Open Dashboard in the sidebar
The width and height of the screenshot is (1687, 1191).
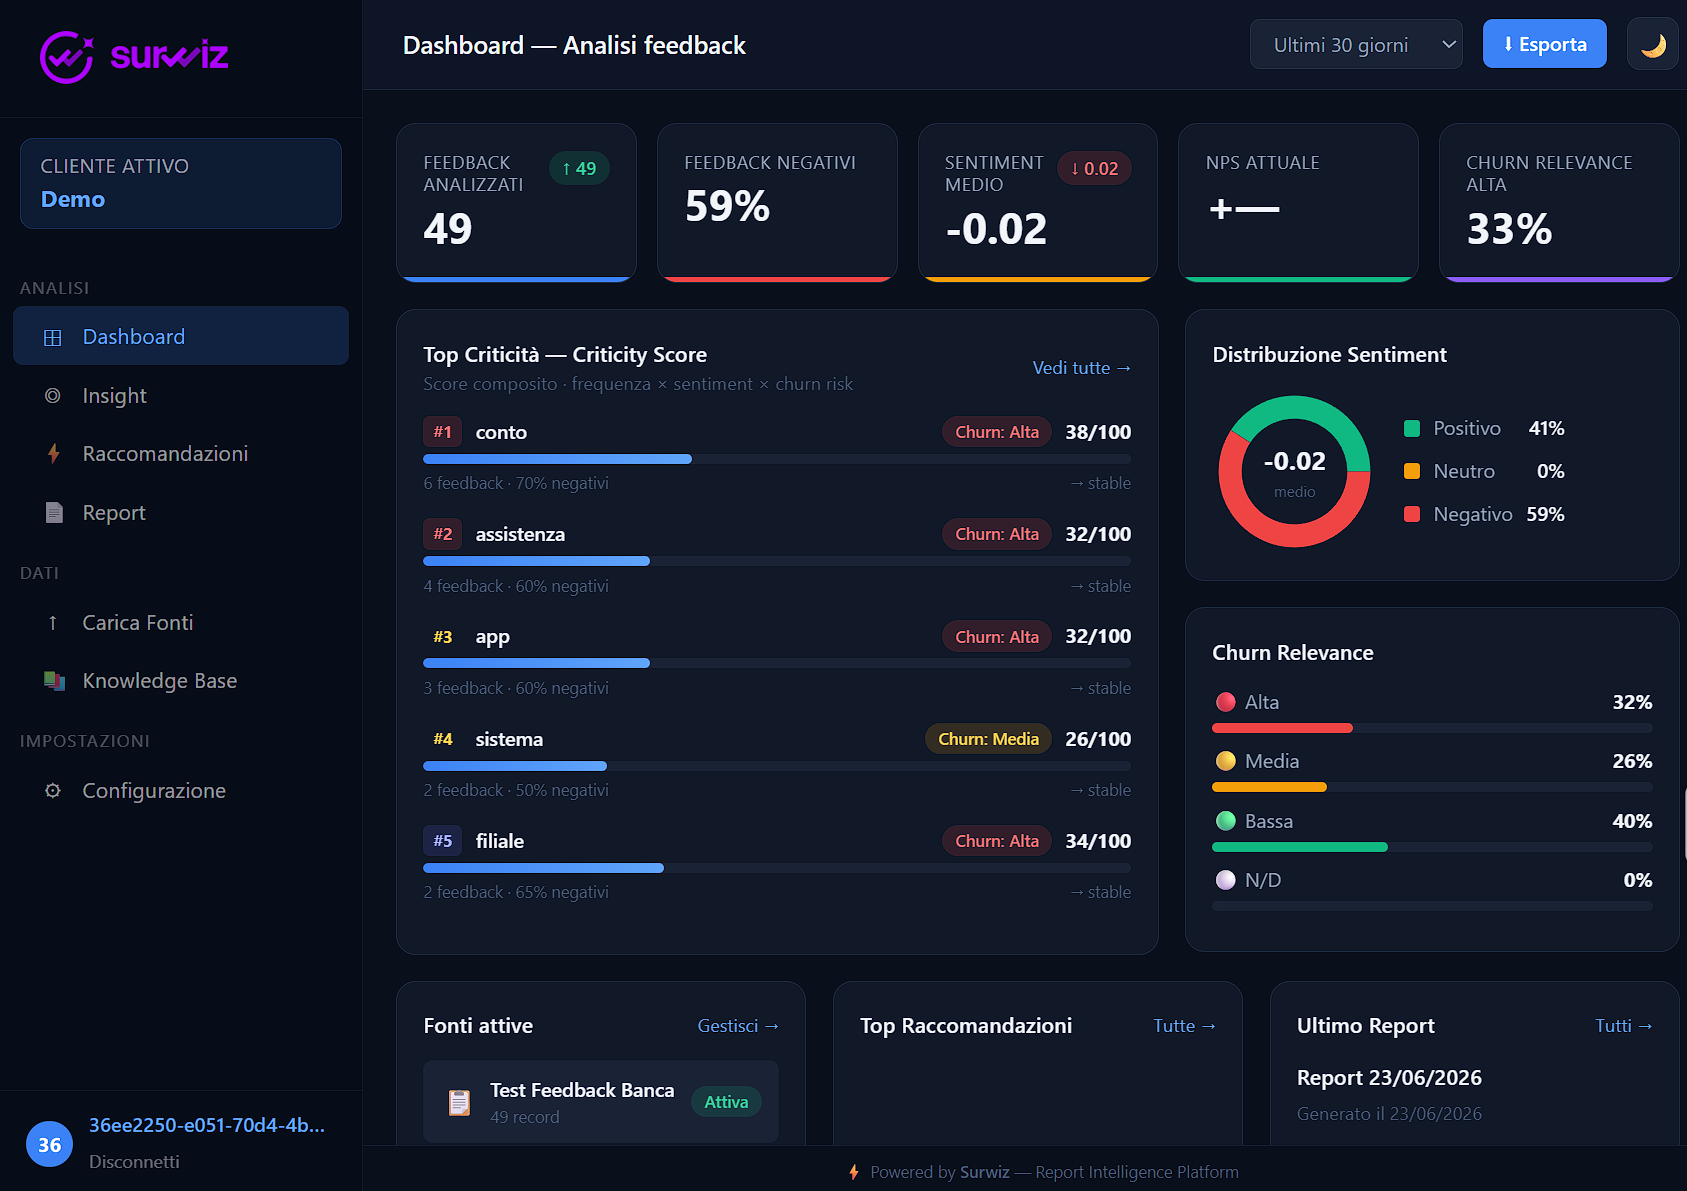(181, 336)
